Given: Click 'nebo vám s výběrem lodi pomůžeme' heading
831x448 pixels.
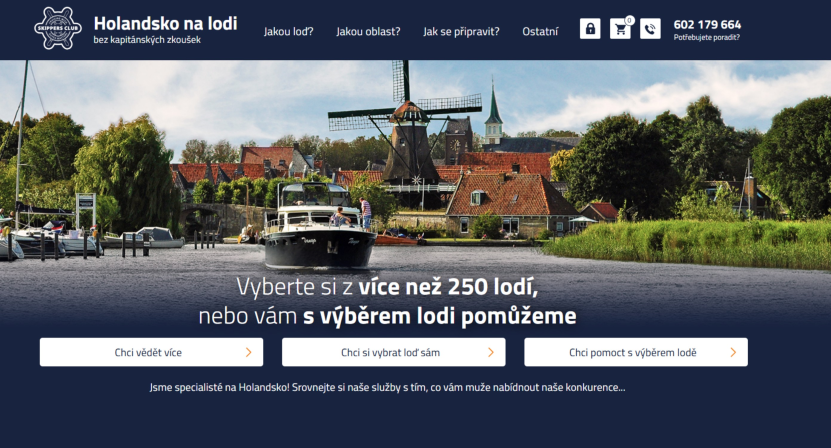Looking at the screenshot, I should pyautogui.click(x=387, y=316).
